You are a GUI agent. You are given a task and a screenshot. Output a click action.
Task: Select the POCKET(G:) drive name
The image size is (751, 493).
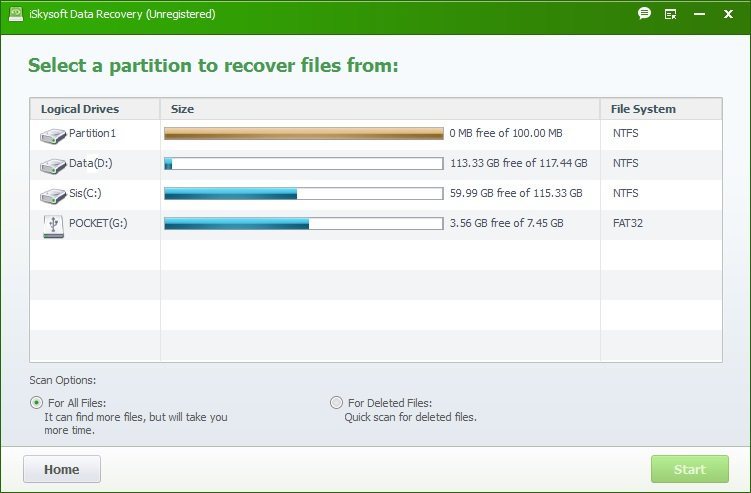coord(98,223)
